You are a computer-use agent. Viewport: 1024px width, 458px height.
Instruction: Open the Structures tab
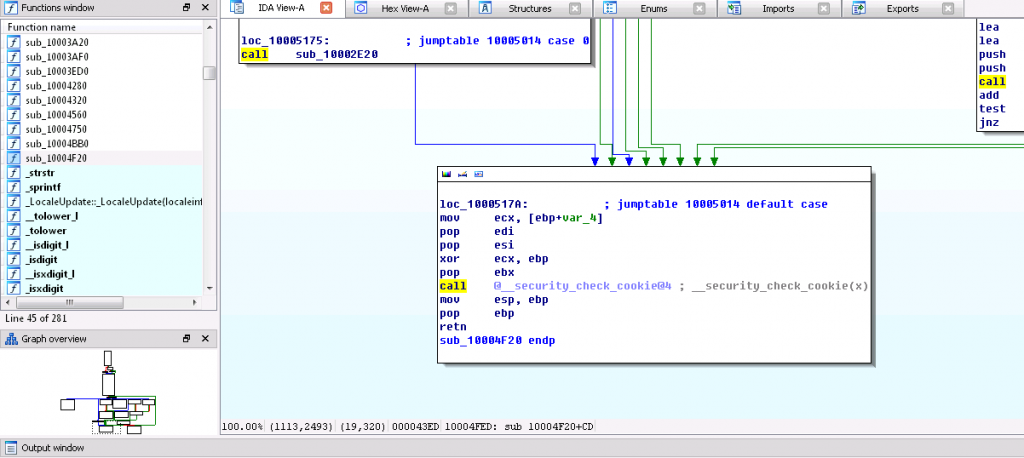[530, 8]
